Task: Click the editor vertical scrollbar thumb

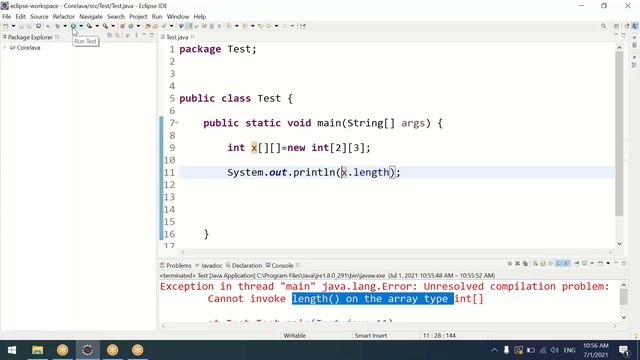Action: (619, 134)
